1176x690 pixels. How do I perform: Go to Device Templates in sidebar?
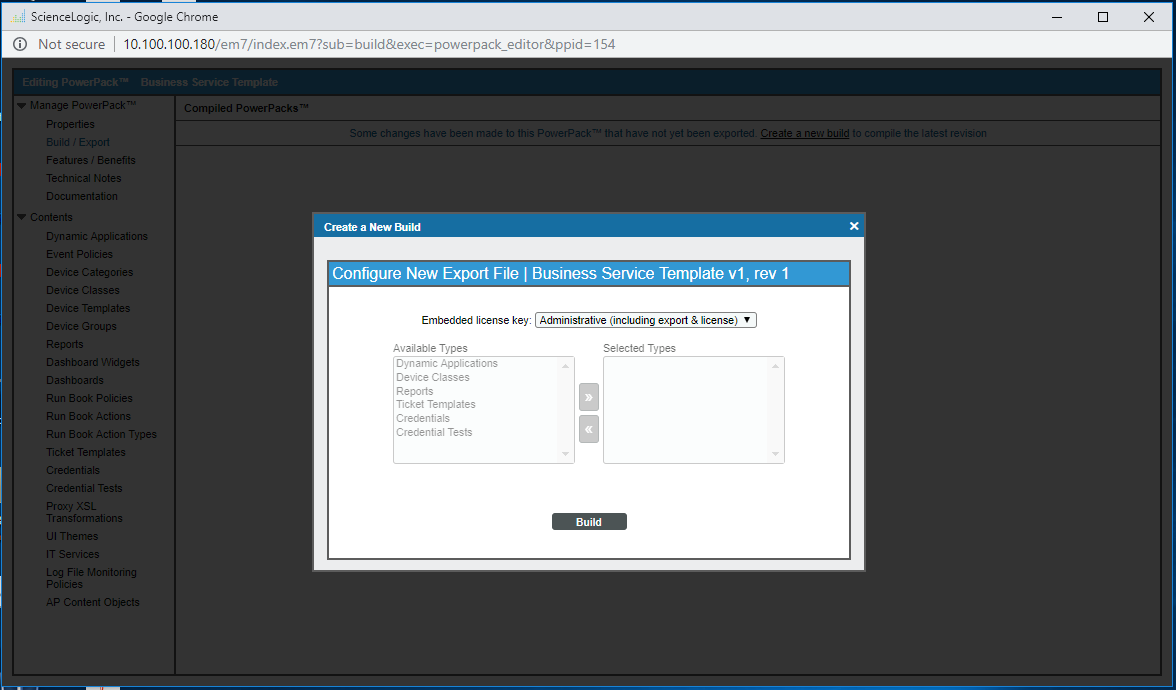tap(88, 308)
